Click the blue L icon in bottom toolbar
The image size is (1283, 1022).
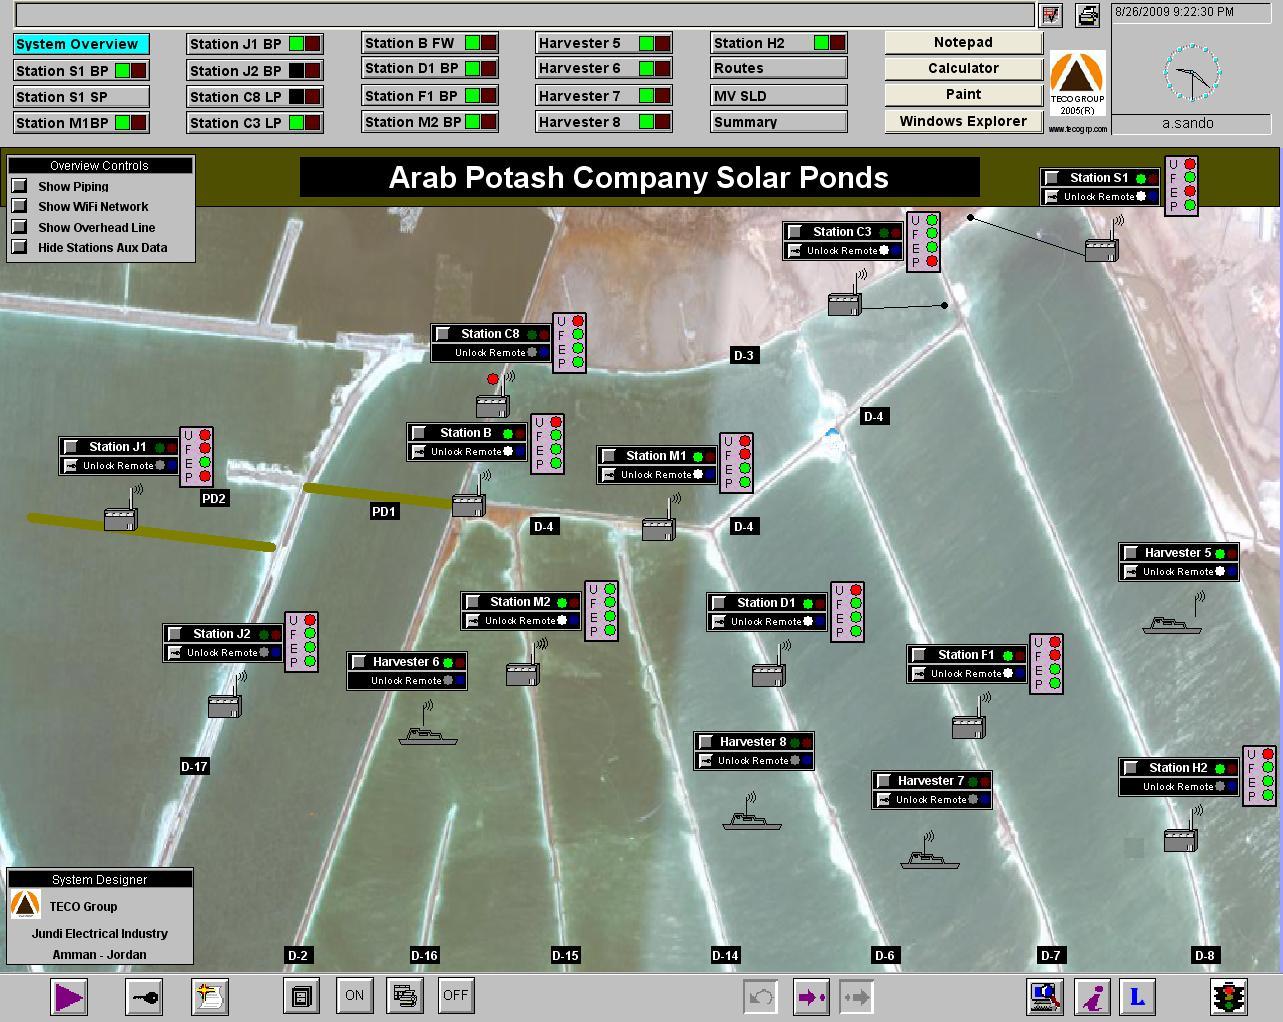(1137, 996)
